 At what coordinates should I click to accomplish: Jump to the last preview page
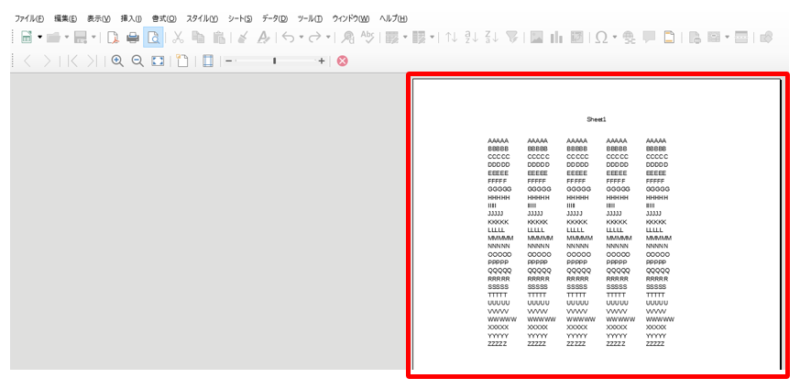[92, 61]
